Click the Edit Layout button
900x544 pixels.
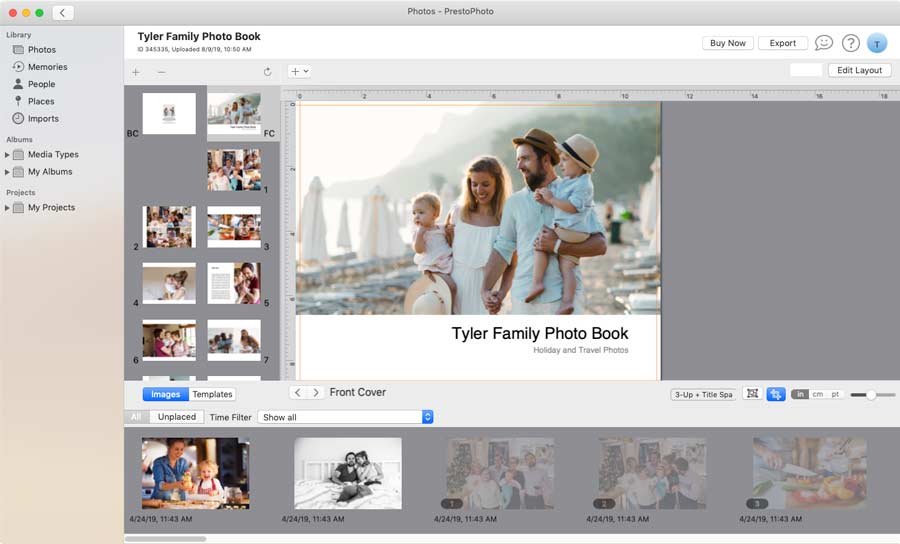click(859, 70)
